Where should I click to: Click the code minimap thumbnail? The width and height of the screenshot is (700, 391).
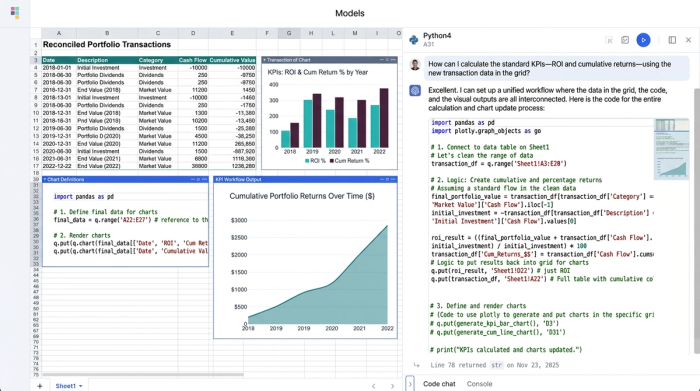pos(671,149)
